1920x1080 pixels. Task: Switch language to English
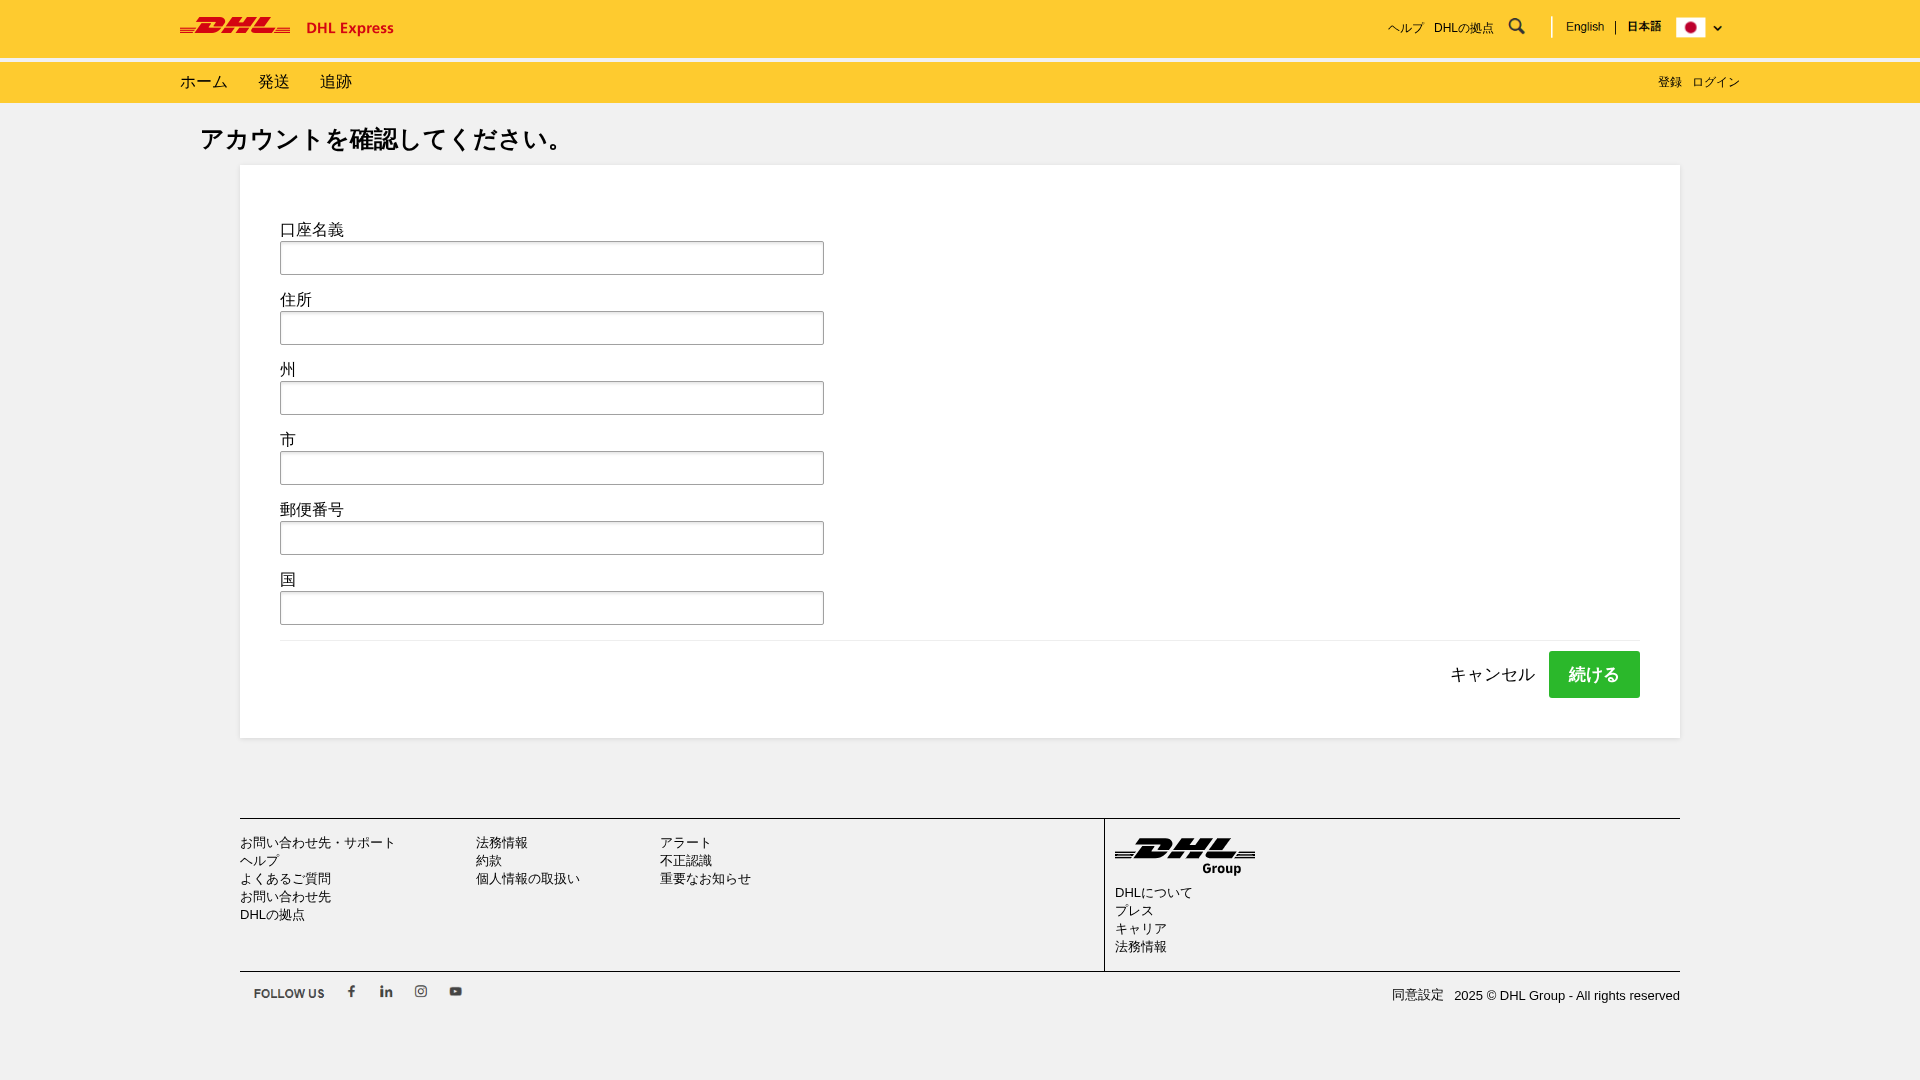coord(1584,27)
